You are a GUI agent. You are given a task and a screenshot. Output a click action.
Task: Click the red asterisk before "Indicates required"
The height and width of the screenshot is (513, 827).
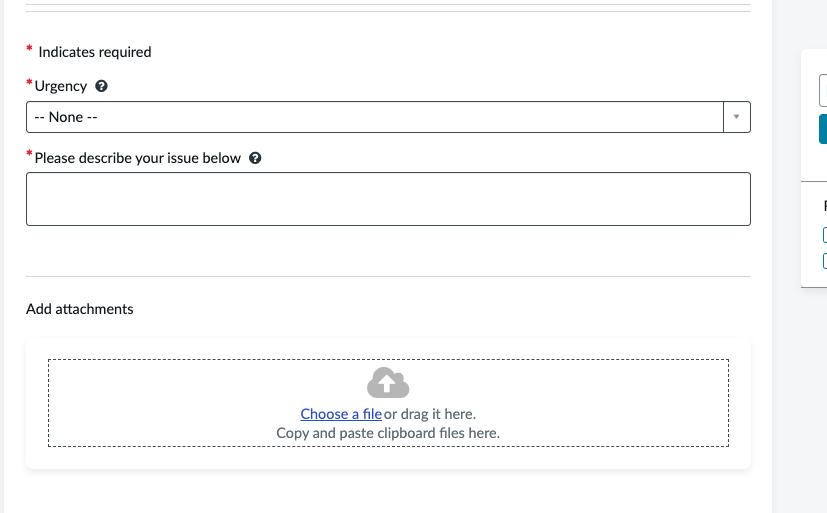[29, 50]
